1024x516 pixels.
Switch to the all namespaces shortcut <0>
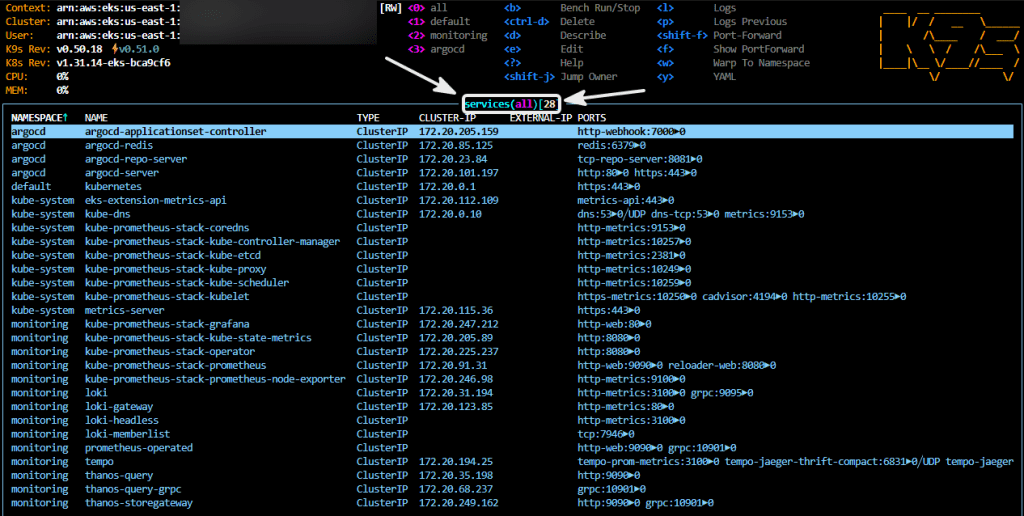428,8
